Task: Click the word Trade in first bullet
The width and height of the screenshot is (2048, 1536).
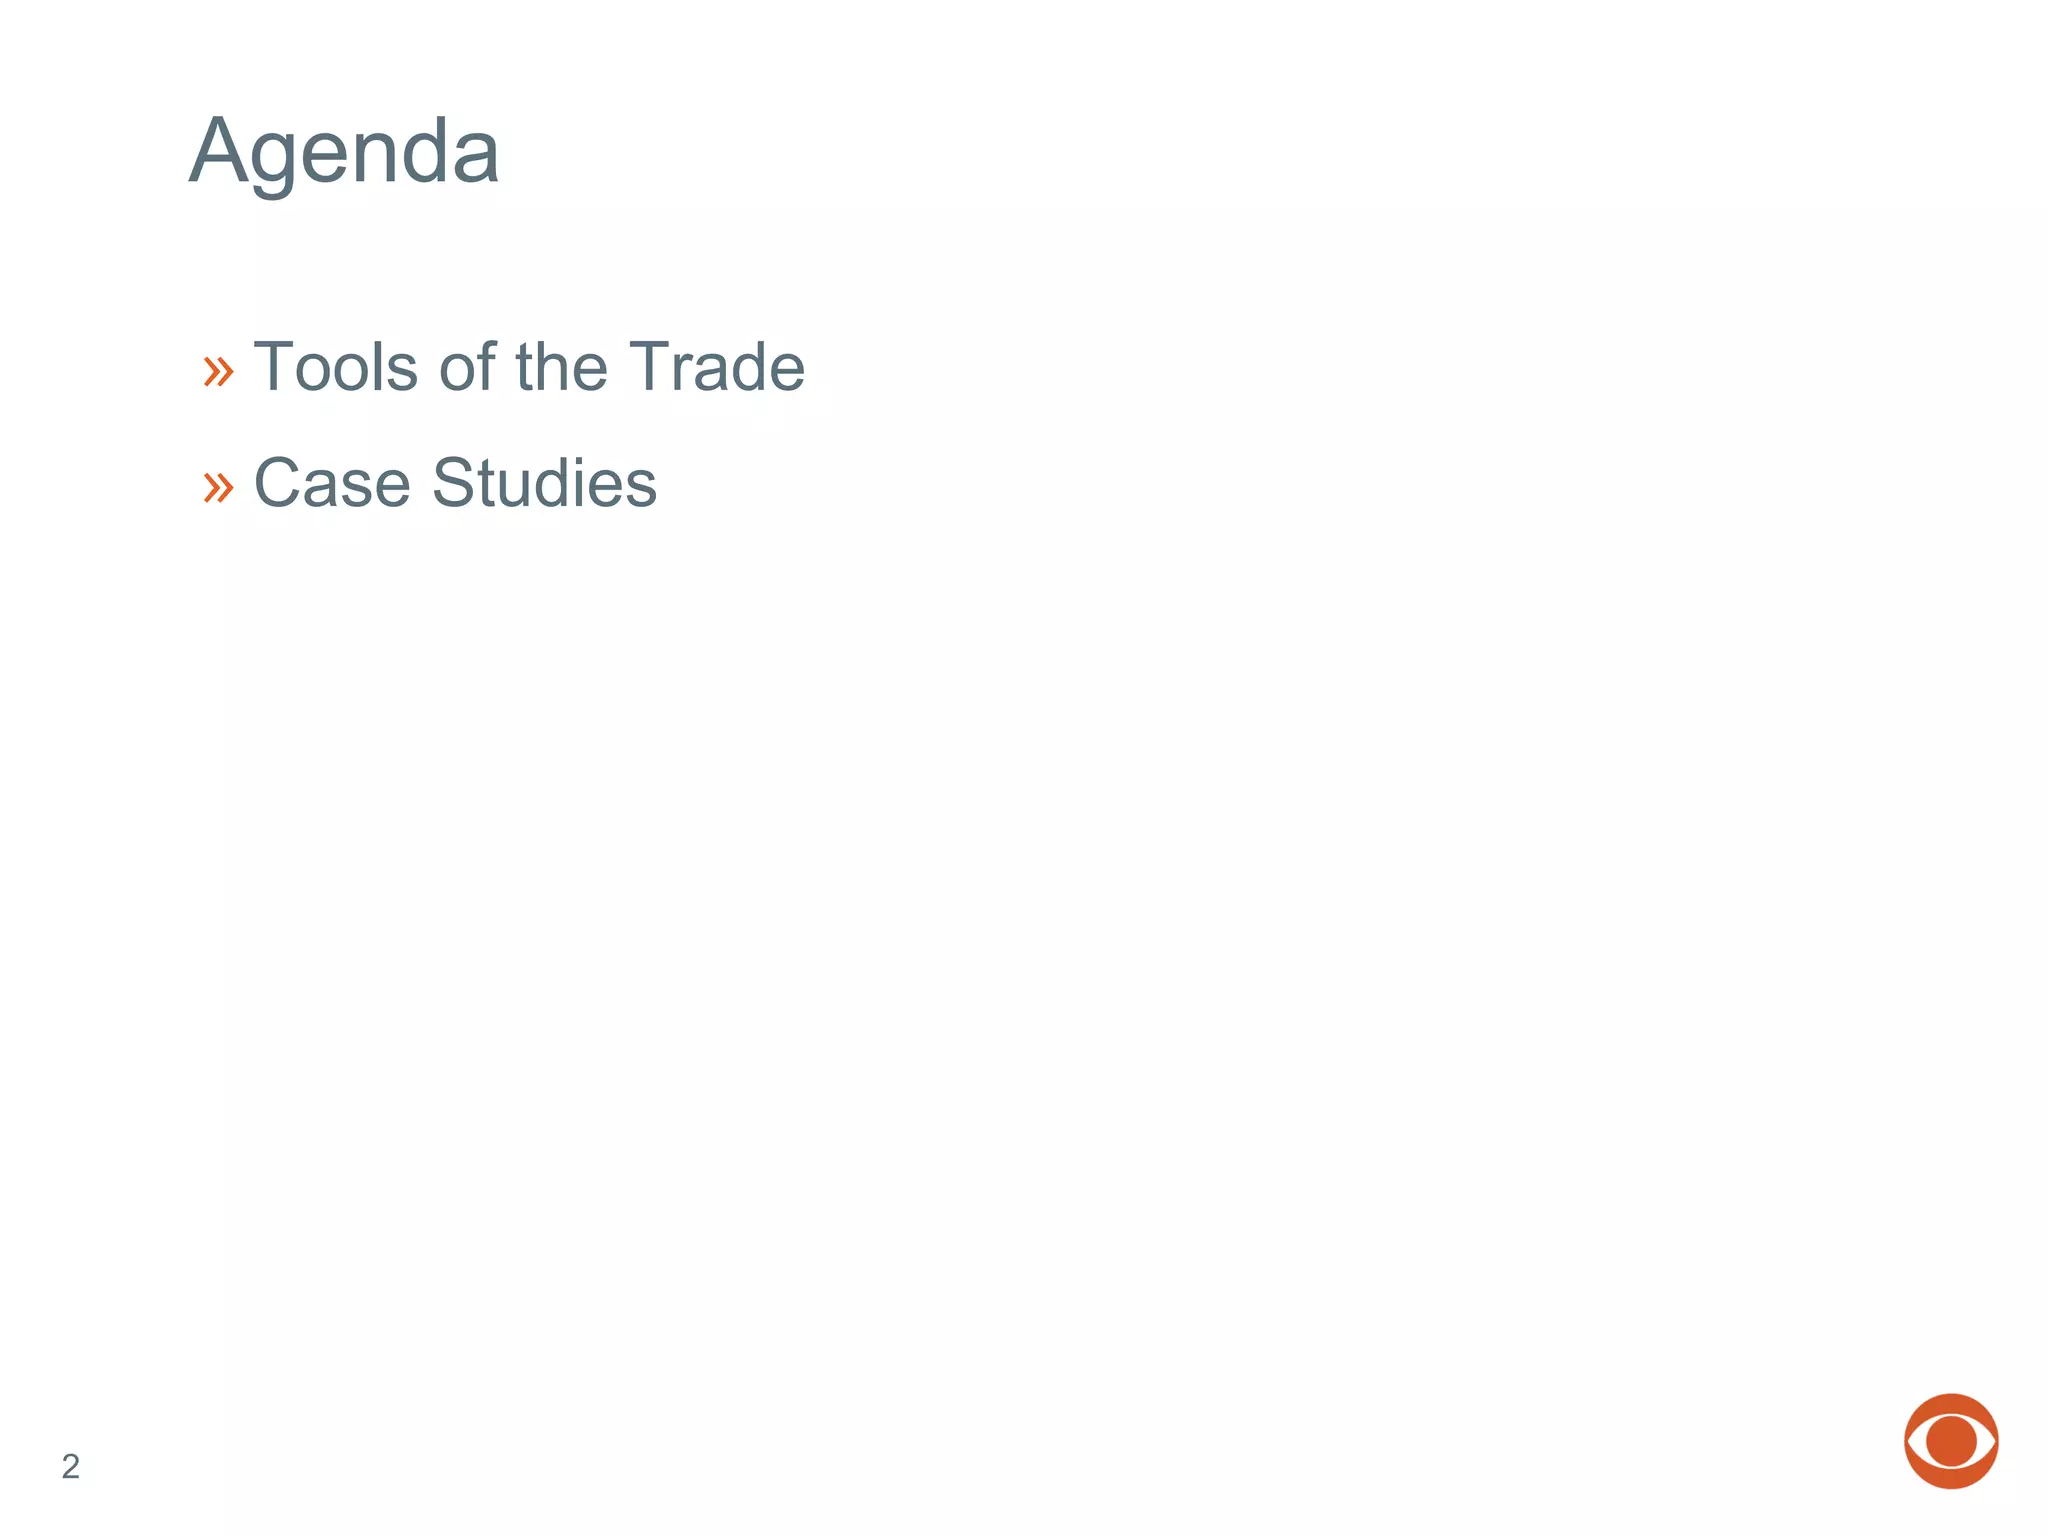Action: [x=717, y=366]
